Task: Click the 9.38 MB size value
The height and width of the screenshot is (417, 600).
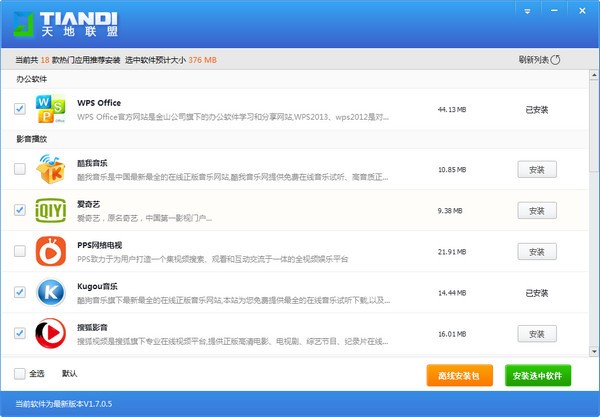Action: click(x=450, y=210)
